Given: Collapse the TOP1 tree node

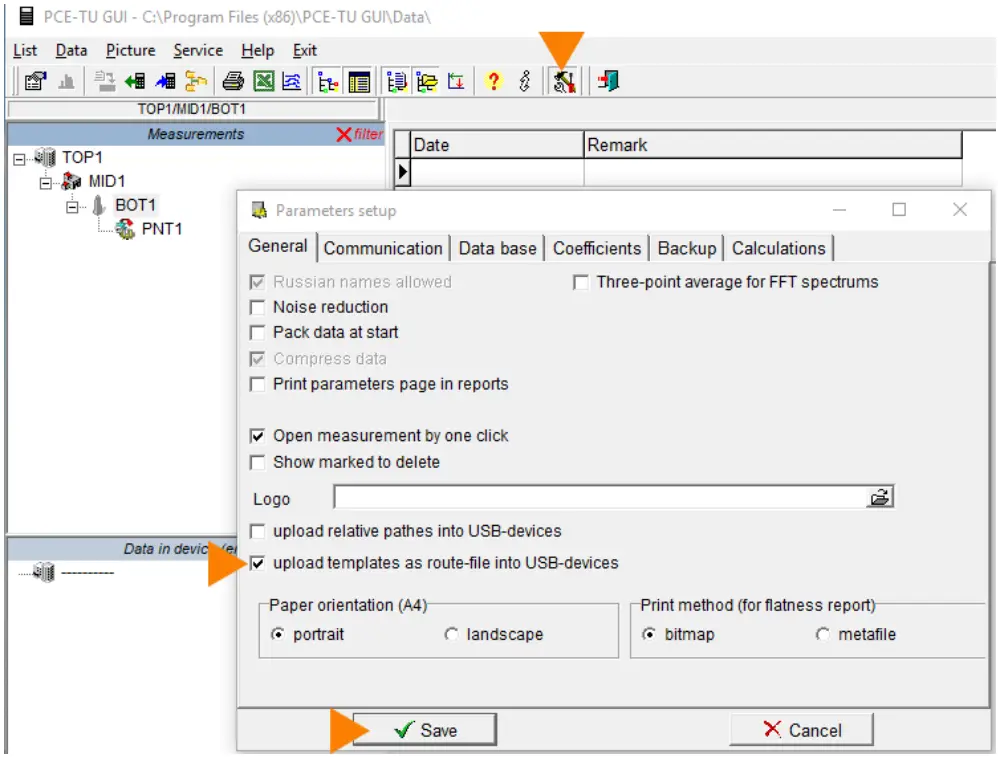Looking at the screenshot, I should coord(19,159).
